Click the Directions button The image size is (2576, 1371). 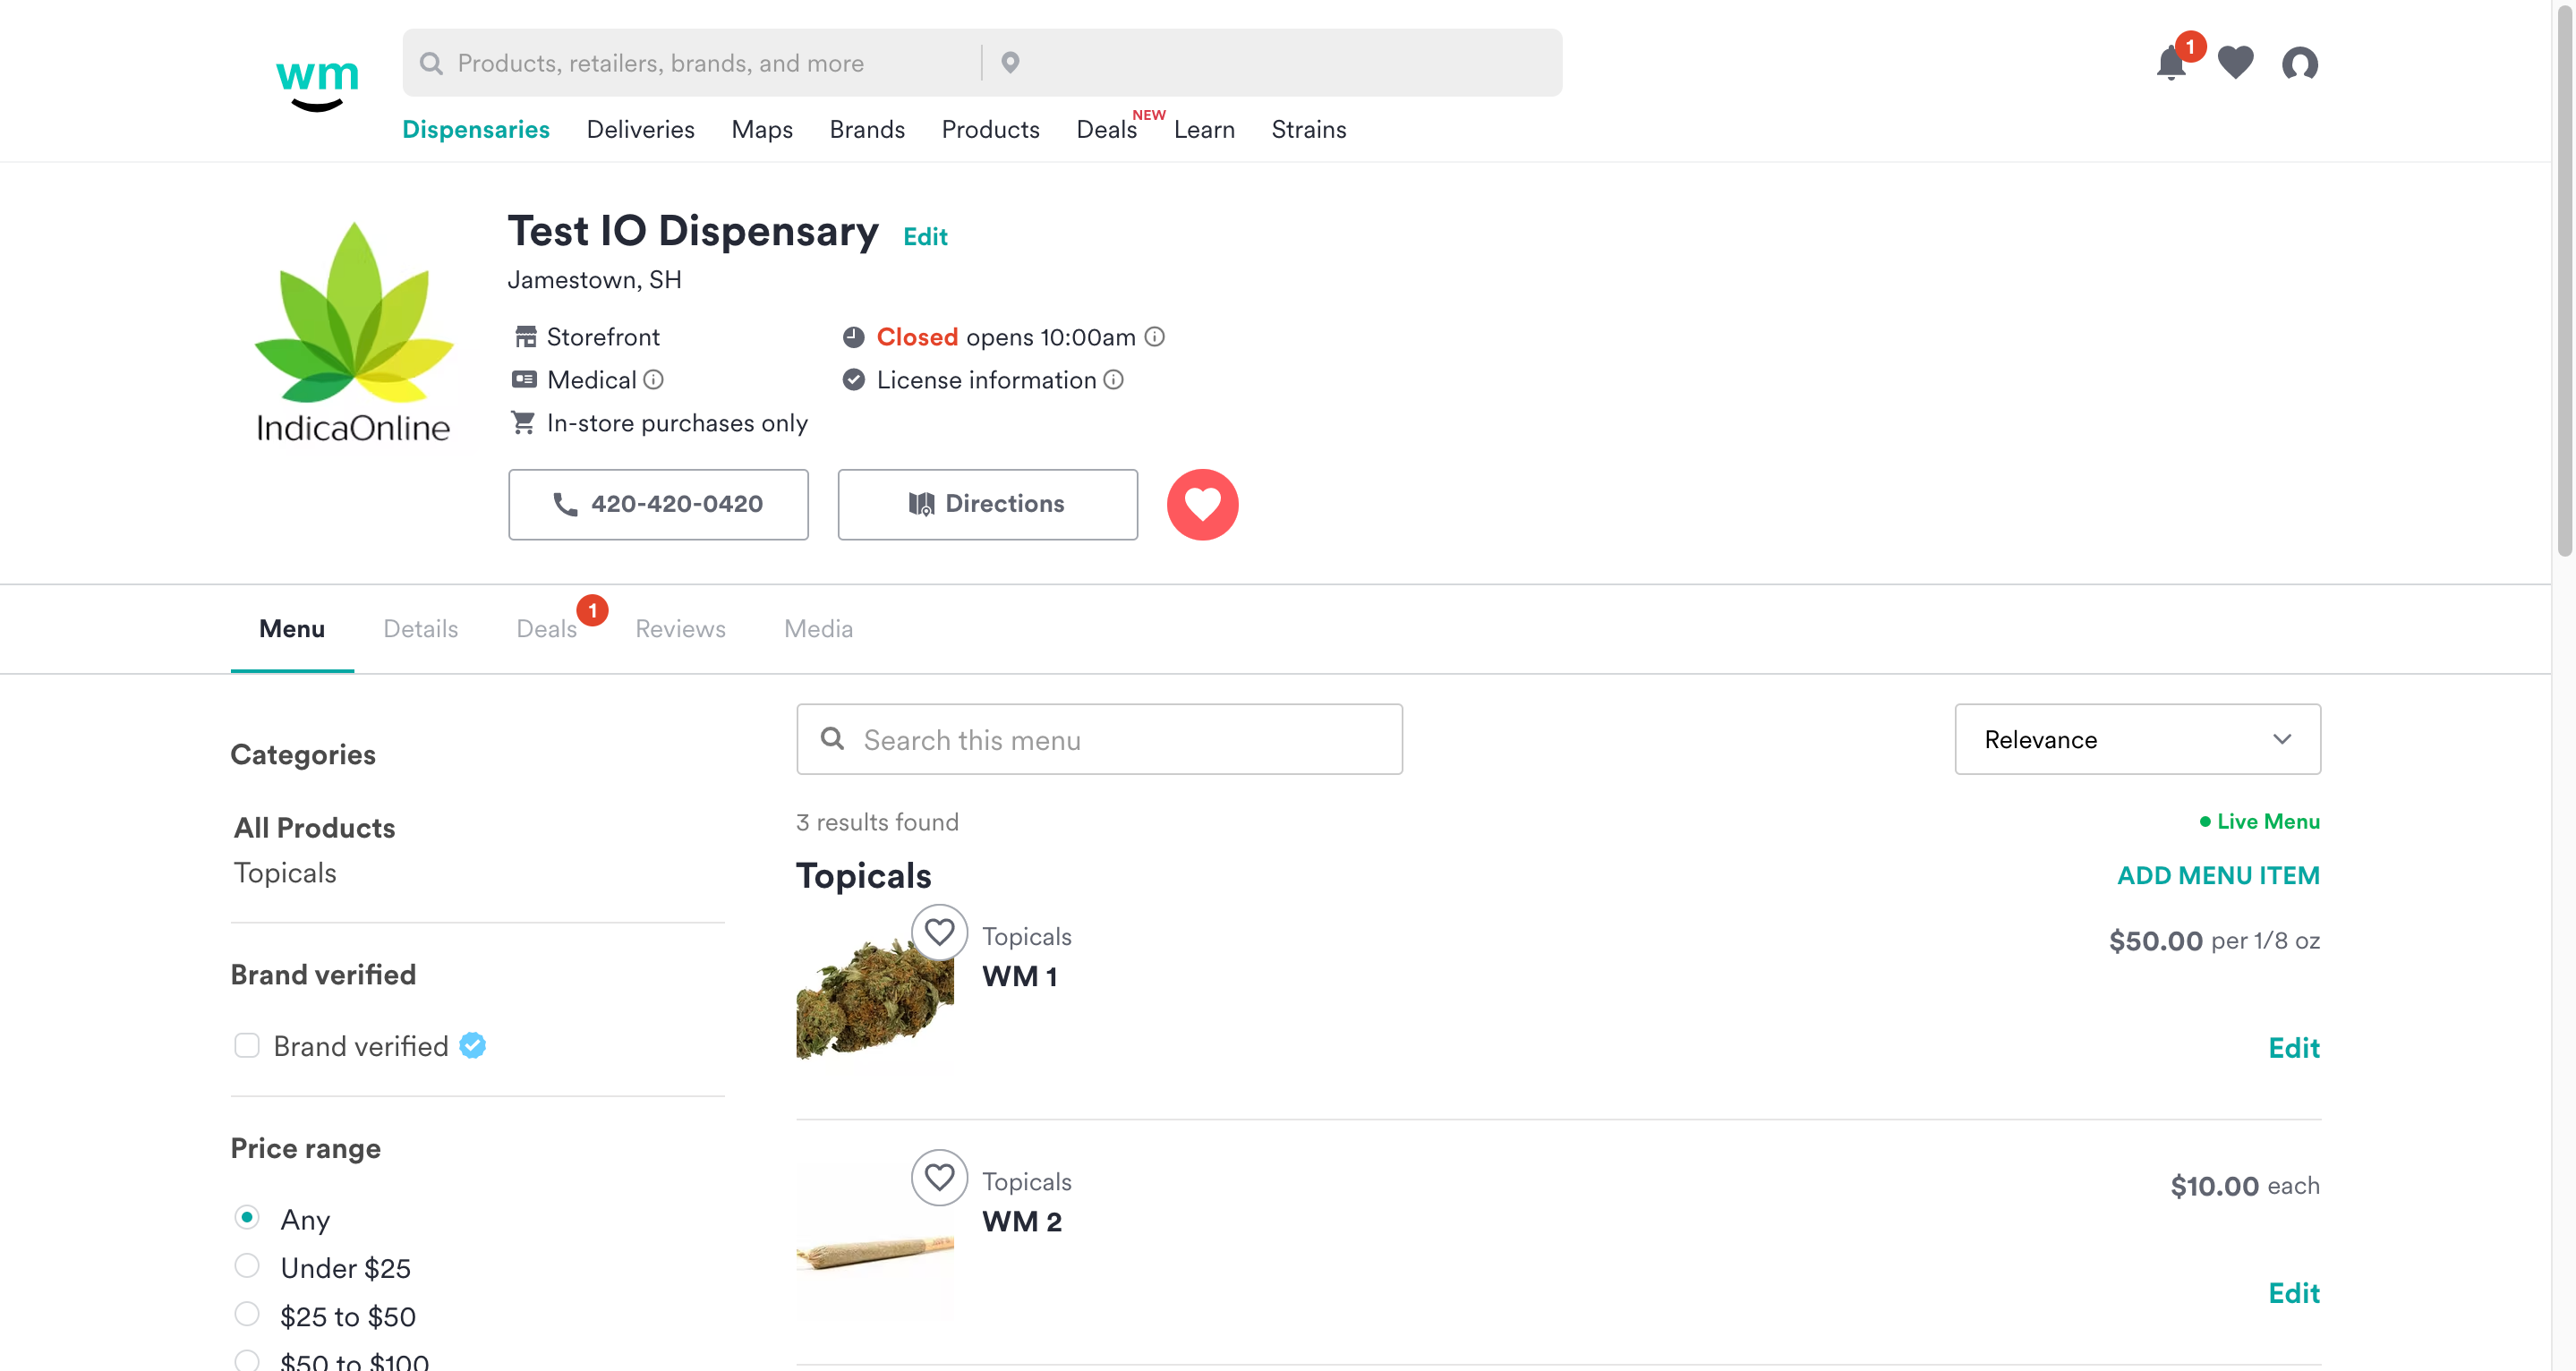[986, 504]
